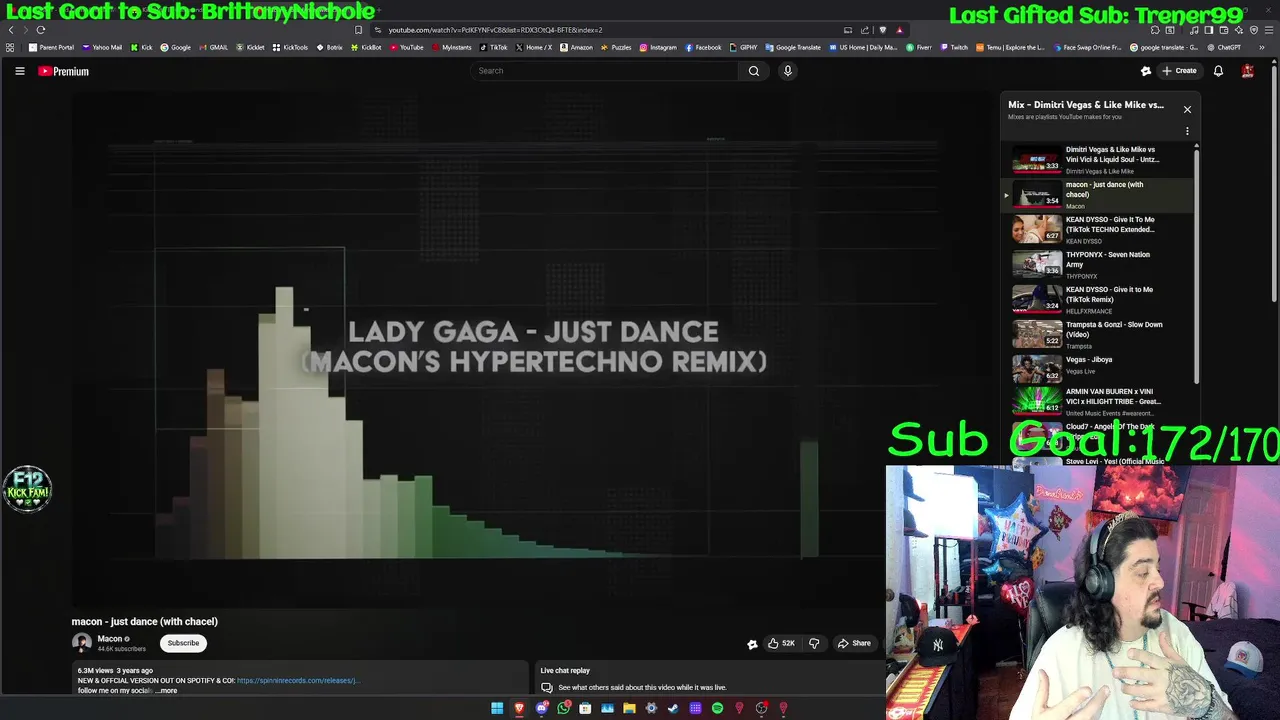Open the GMAIL bookmark
The image size is (1280, 720).
coord(214,47)
